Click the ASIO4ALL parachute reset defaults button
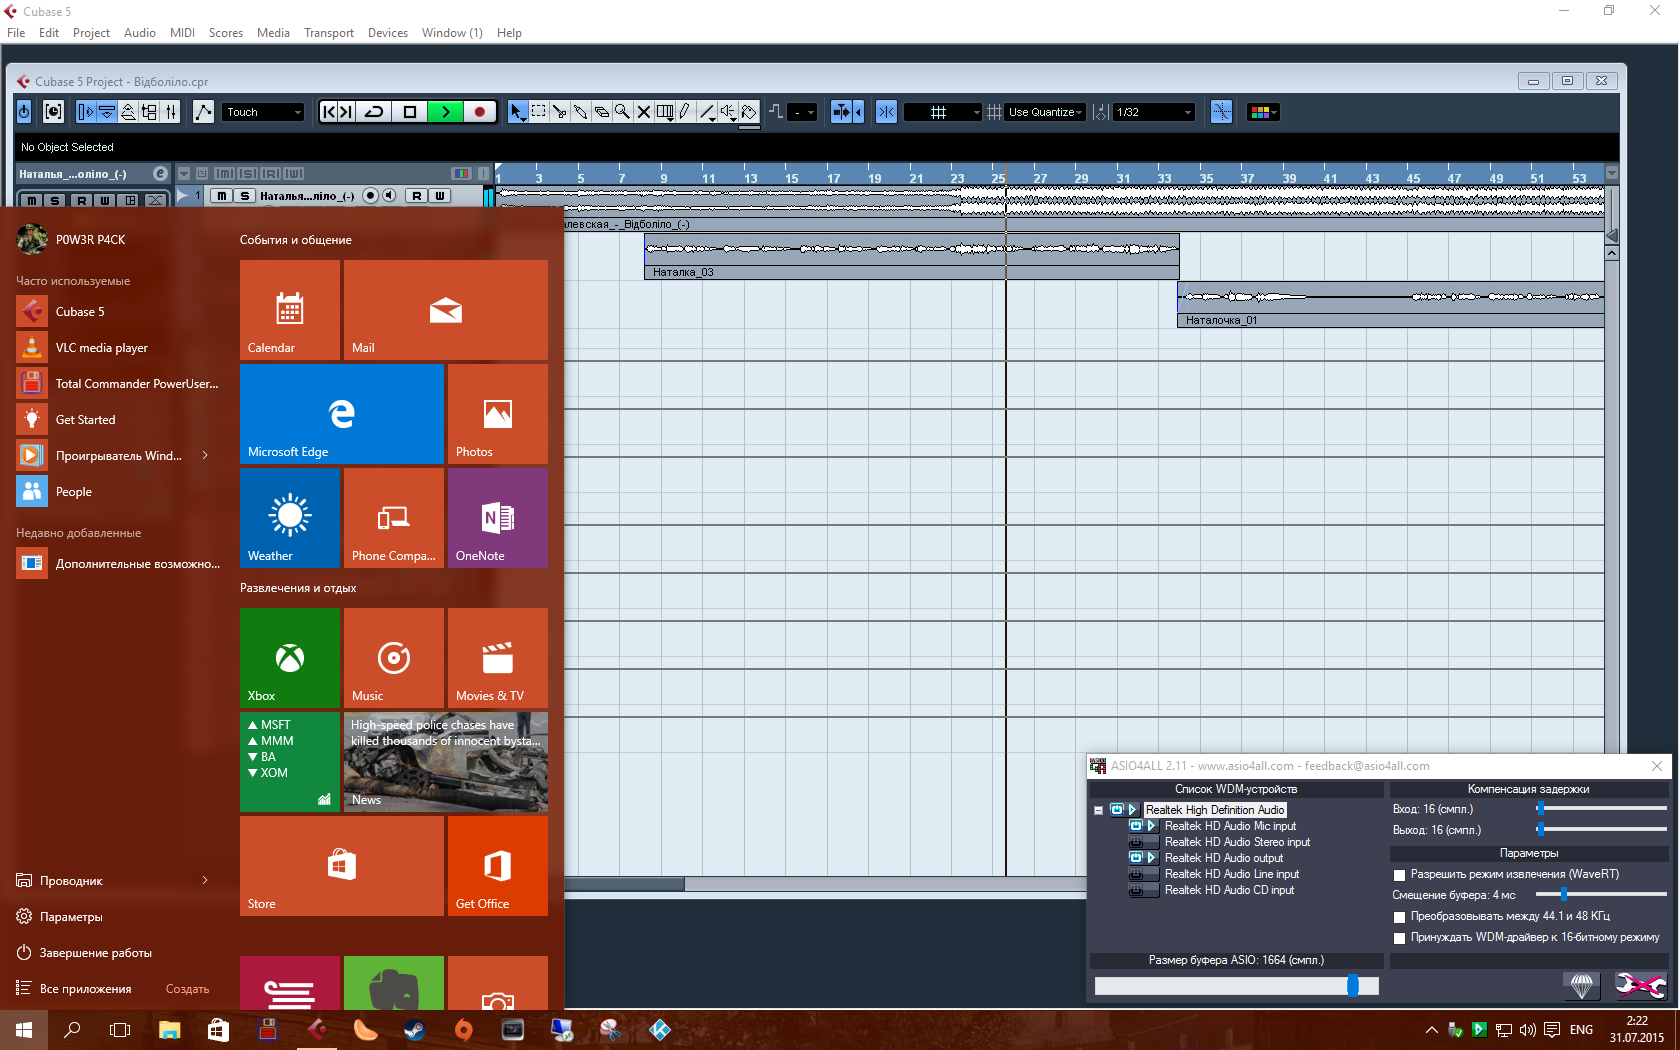The width and height of the screenshot is (1680, 1050). pos(1582,986)
